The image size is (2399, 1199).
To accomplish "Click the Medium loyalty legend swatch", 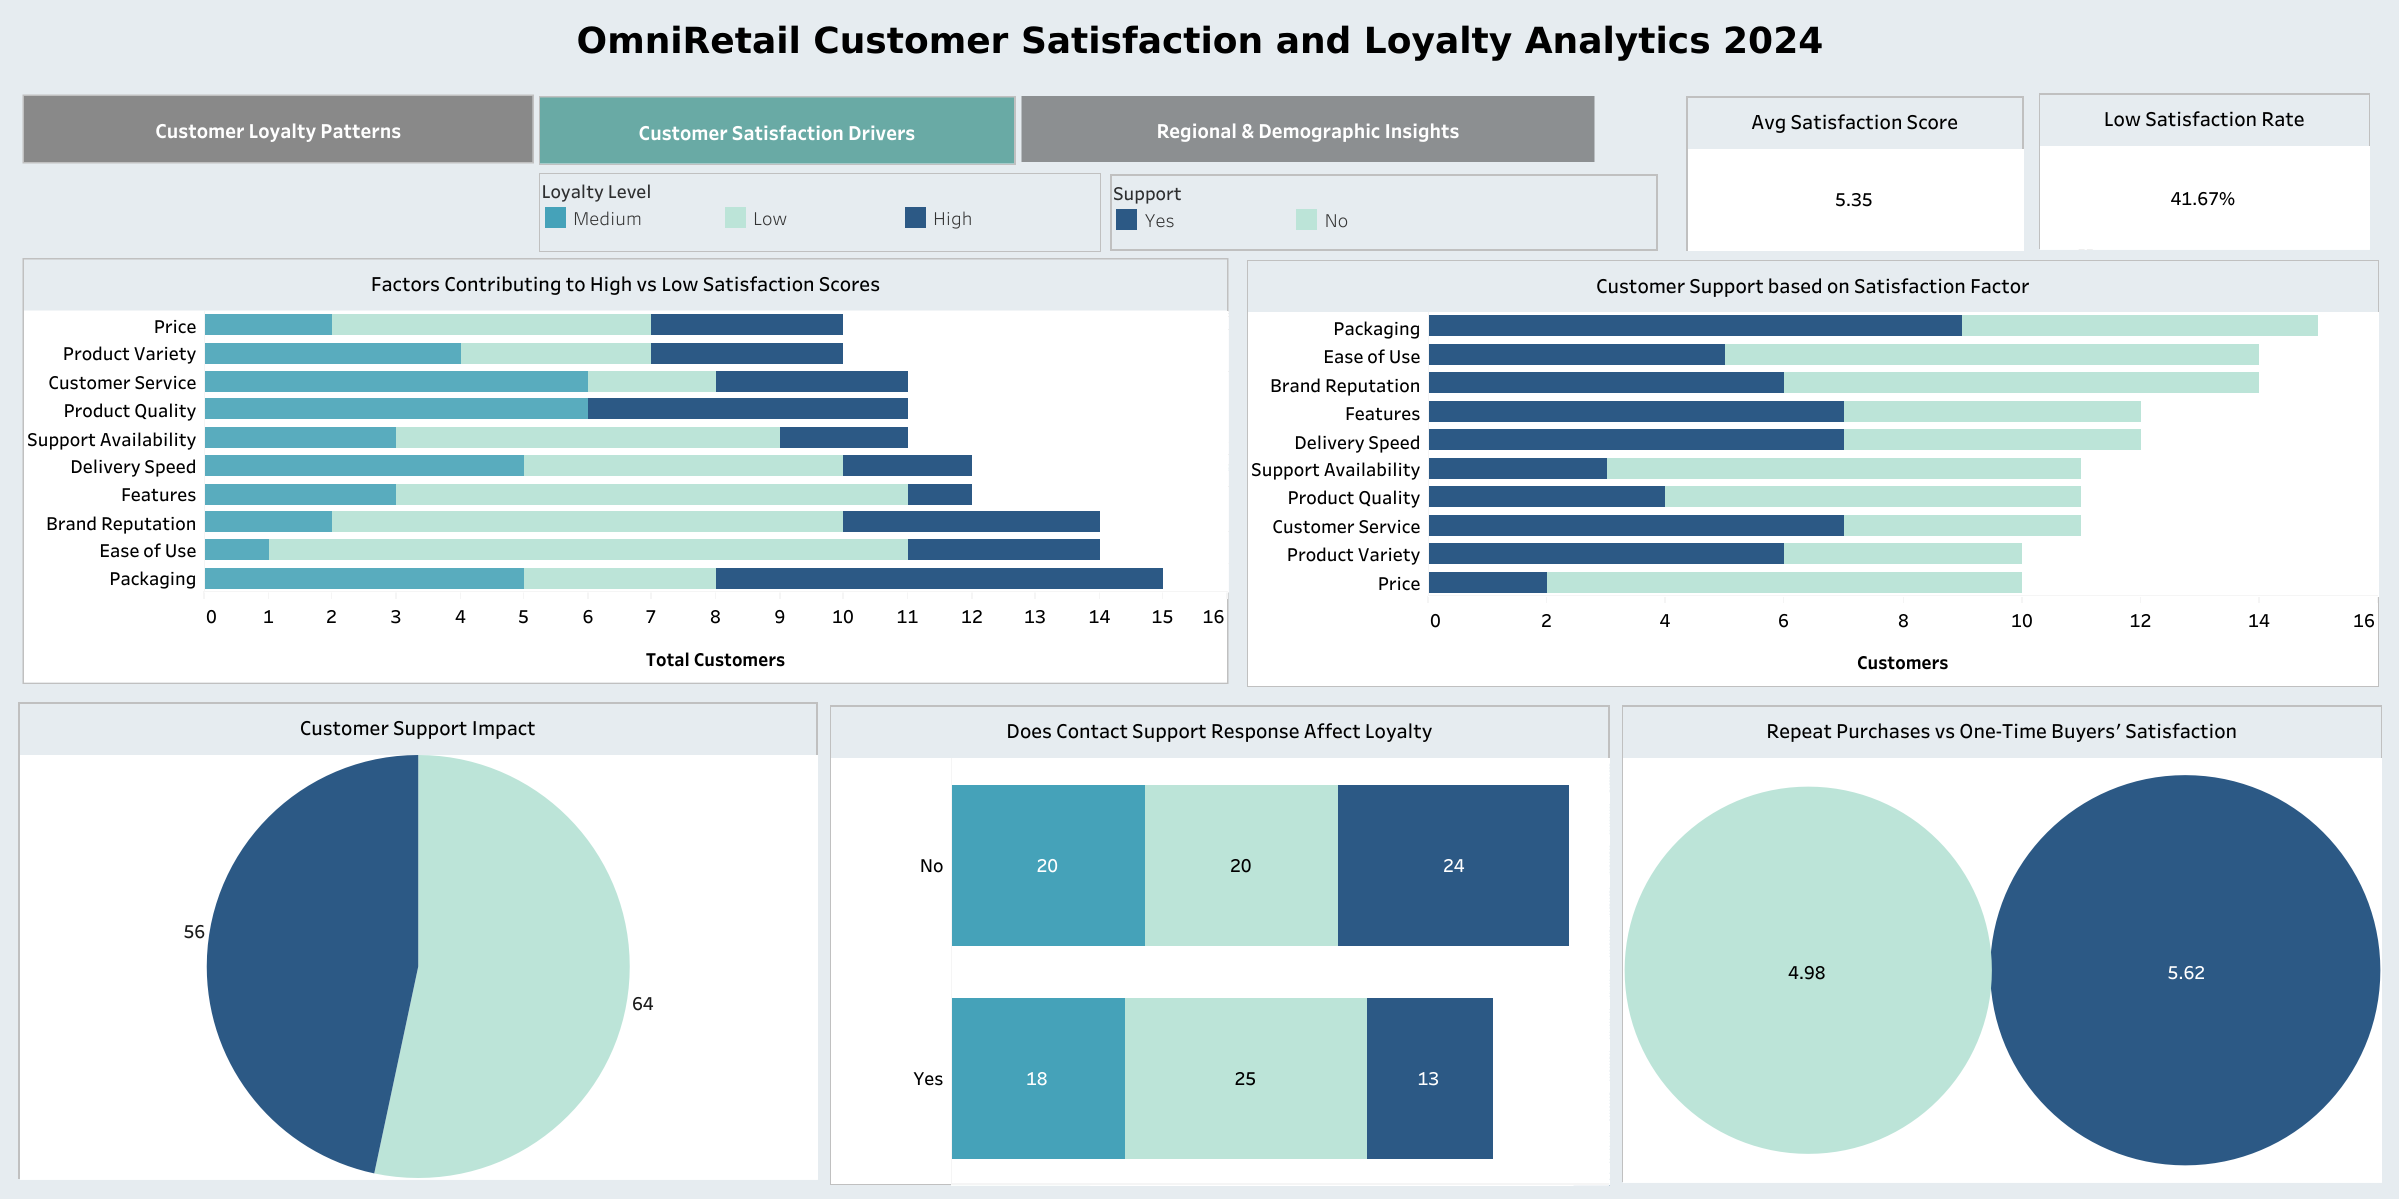I will tap(556, 218).
